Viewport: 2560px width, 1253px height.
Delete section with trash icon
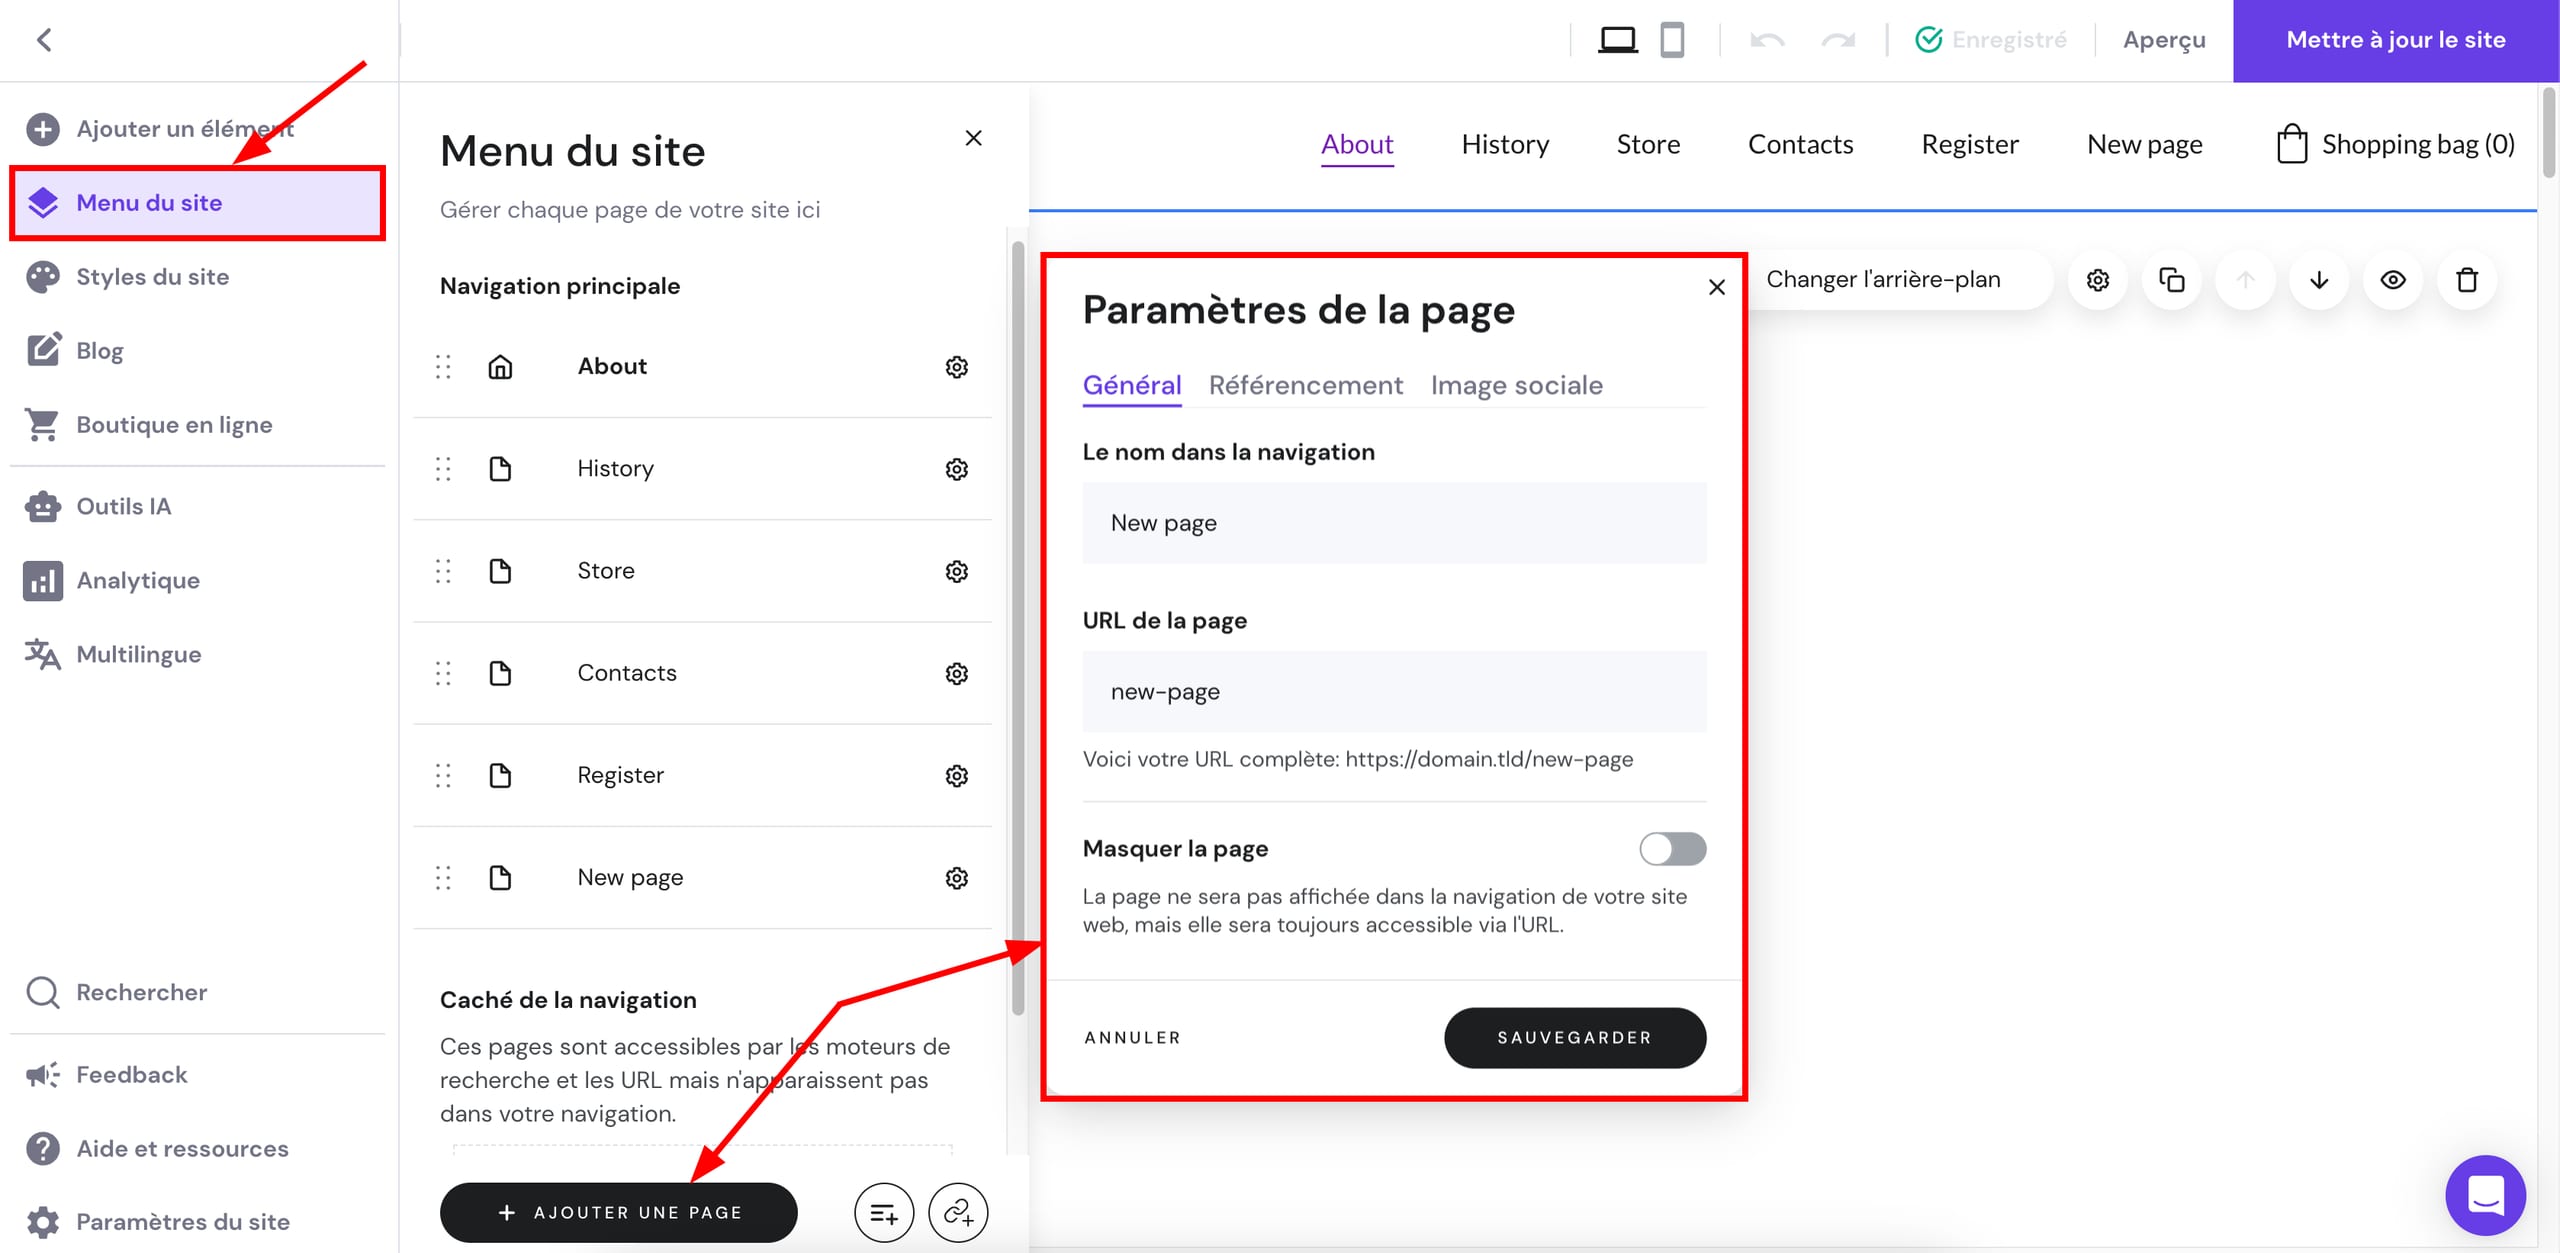[x=2467, y=280]
